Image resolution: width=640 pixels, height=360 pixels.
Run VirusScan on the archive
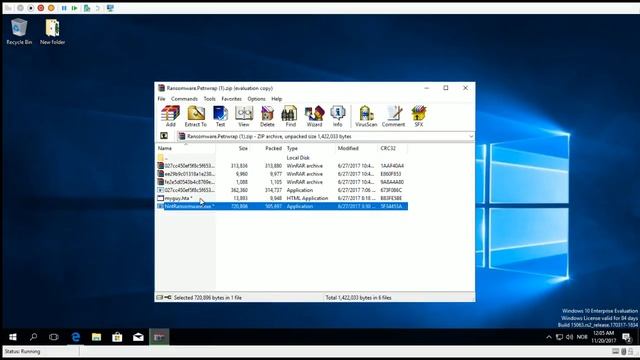pos(366,116)
